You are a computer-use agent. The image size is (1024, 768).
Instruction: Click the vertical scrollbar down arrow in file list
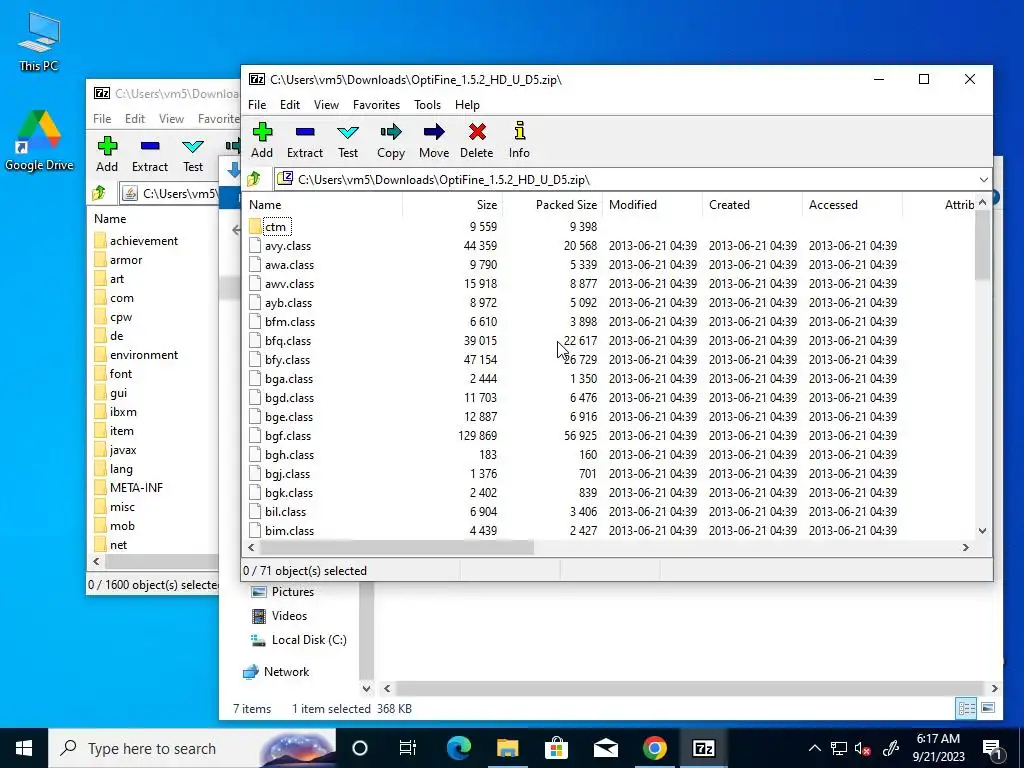[982, 531]
